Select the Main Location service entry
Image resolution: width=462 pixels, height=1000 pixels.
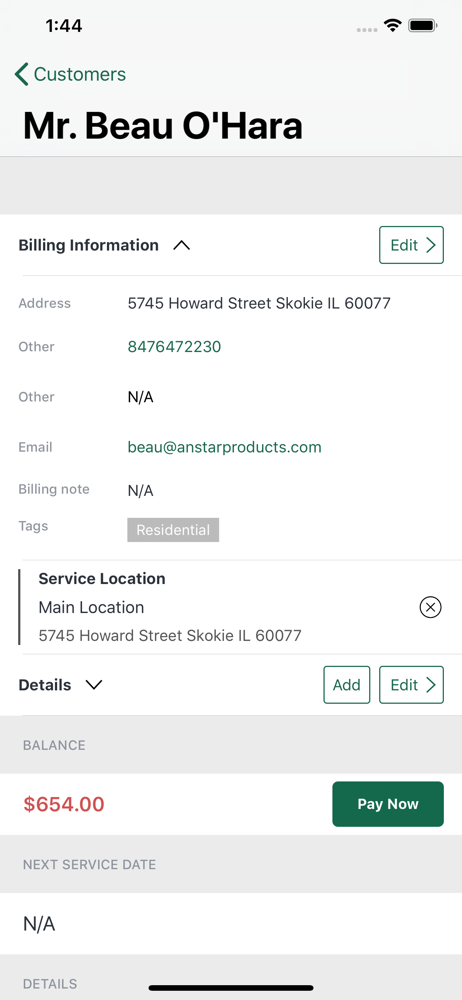(x=230, y=607)
